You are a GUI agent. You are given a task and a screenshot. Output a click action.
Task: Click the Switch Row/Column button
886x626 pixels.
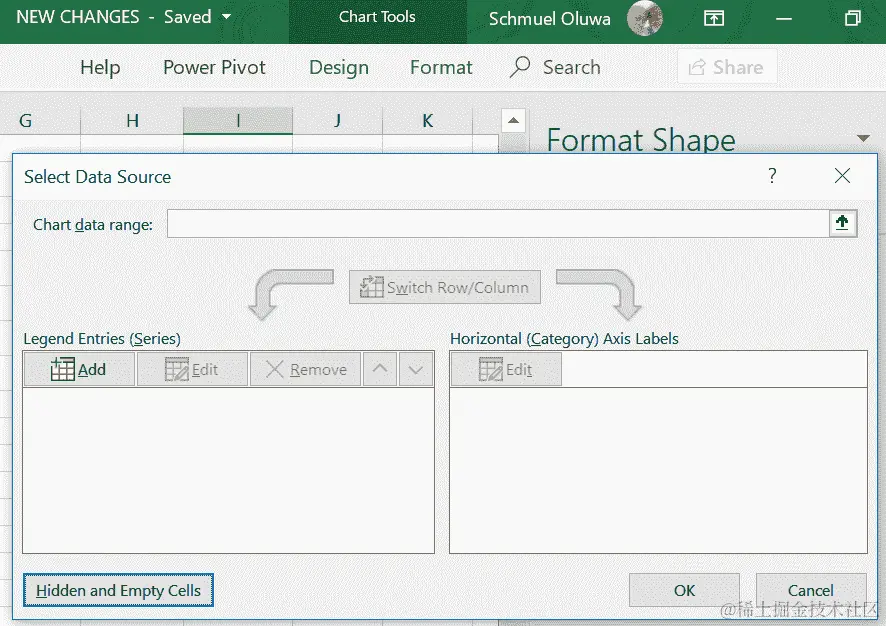(445, 287)
